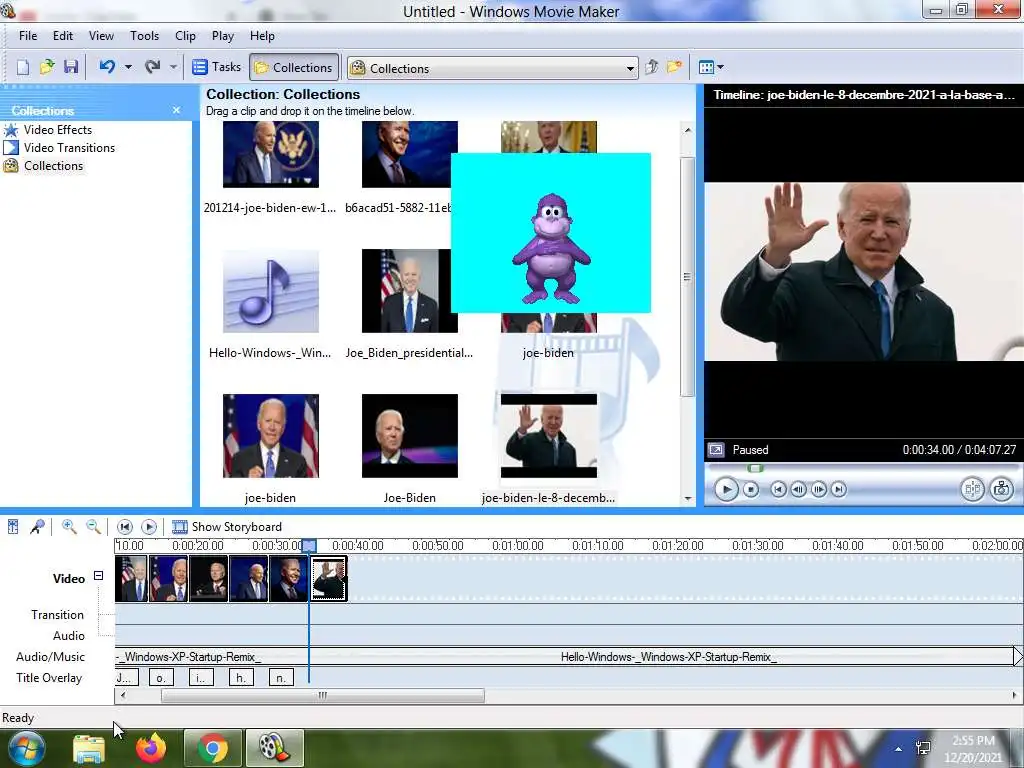Switch to storyboard with Show Storyboard
1024x768 pixels.
pyautogui.click(x=227, y=527)
